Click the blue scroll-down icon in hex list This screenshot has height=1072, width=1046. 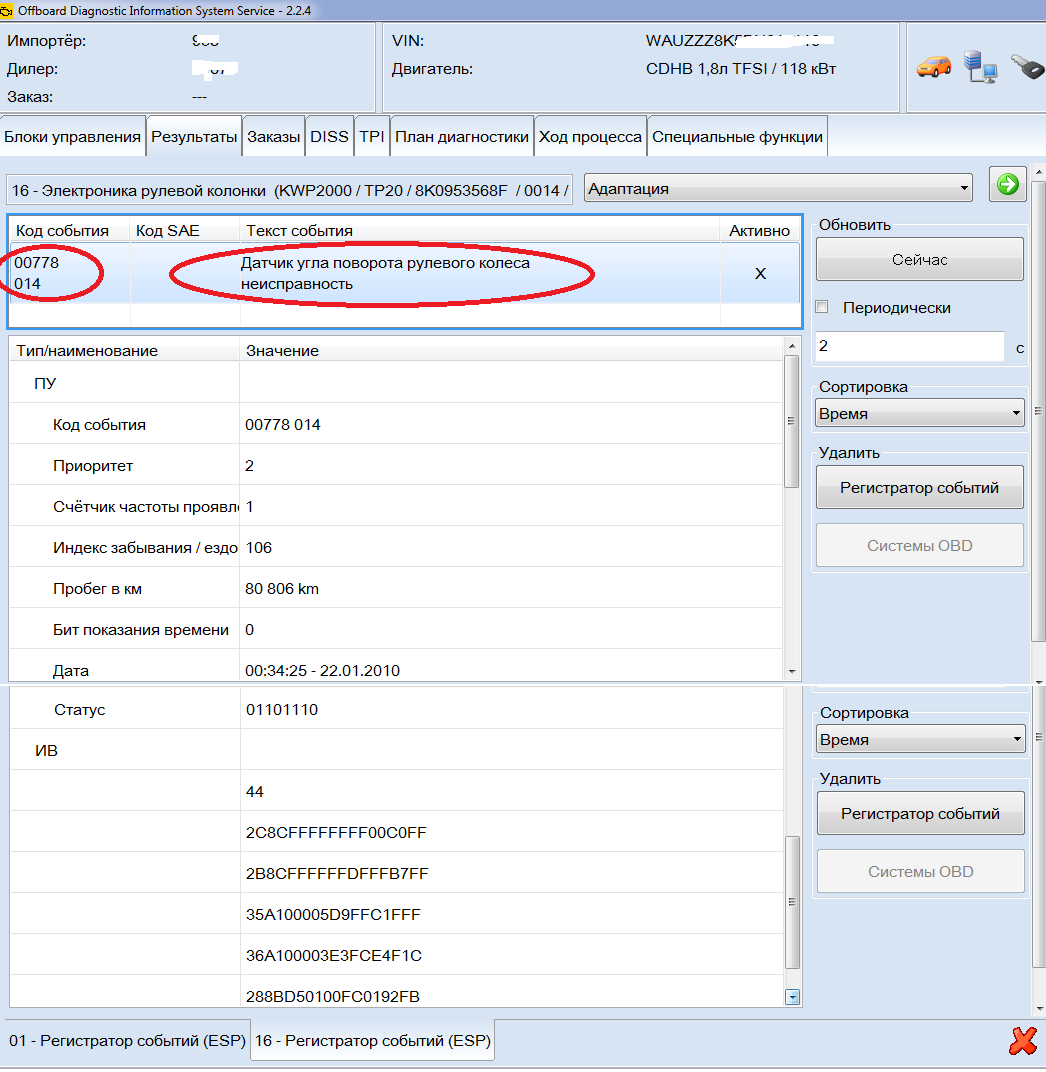792,997
